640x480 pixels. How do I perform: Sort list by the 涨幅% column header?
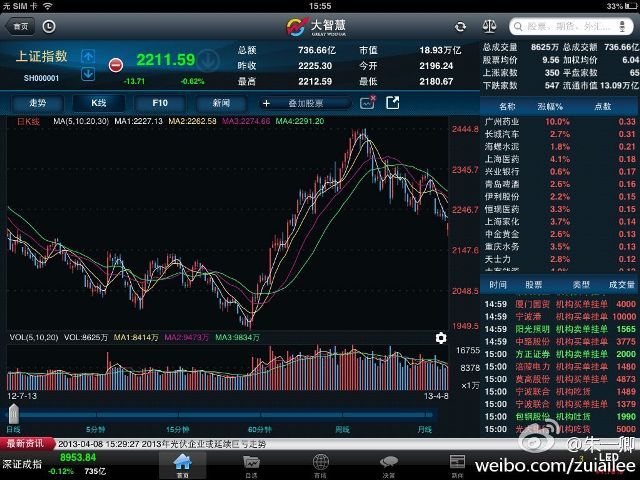coord(550,107)
